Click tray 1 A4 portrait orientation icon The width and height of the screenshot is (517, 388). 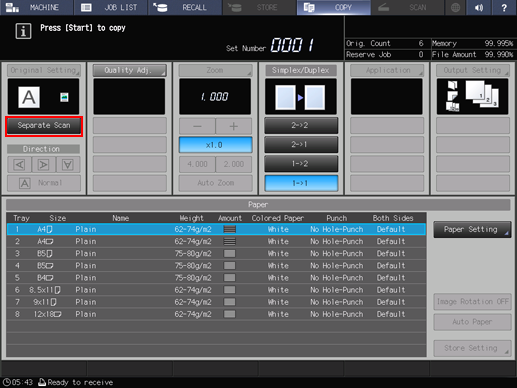pyautogui.click(x=50, y=229)
